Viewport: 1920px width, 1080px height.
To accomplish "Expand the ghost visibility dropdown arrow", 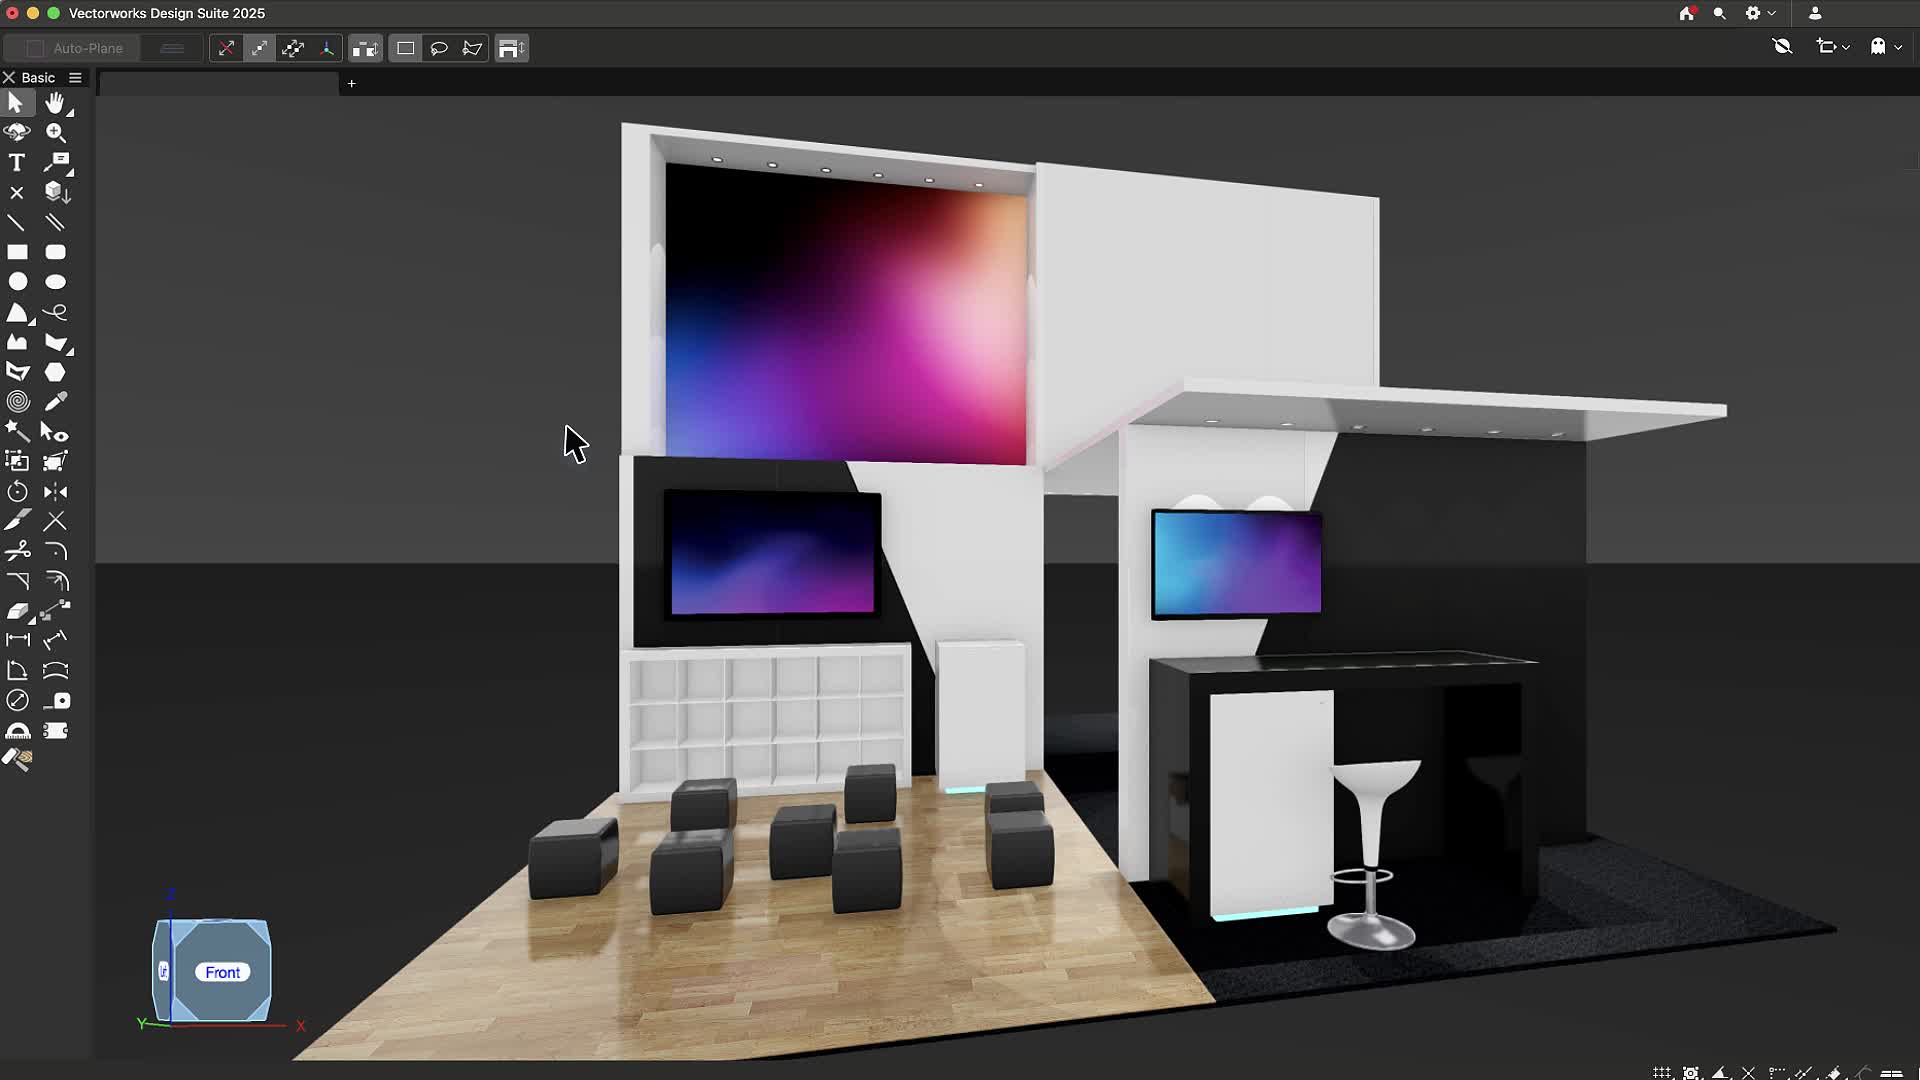I will pos(1898,47).
